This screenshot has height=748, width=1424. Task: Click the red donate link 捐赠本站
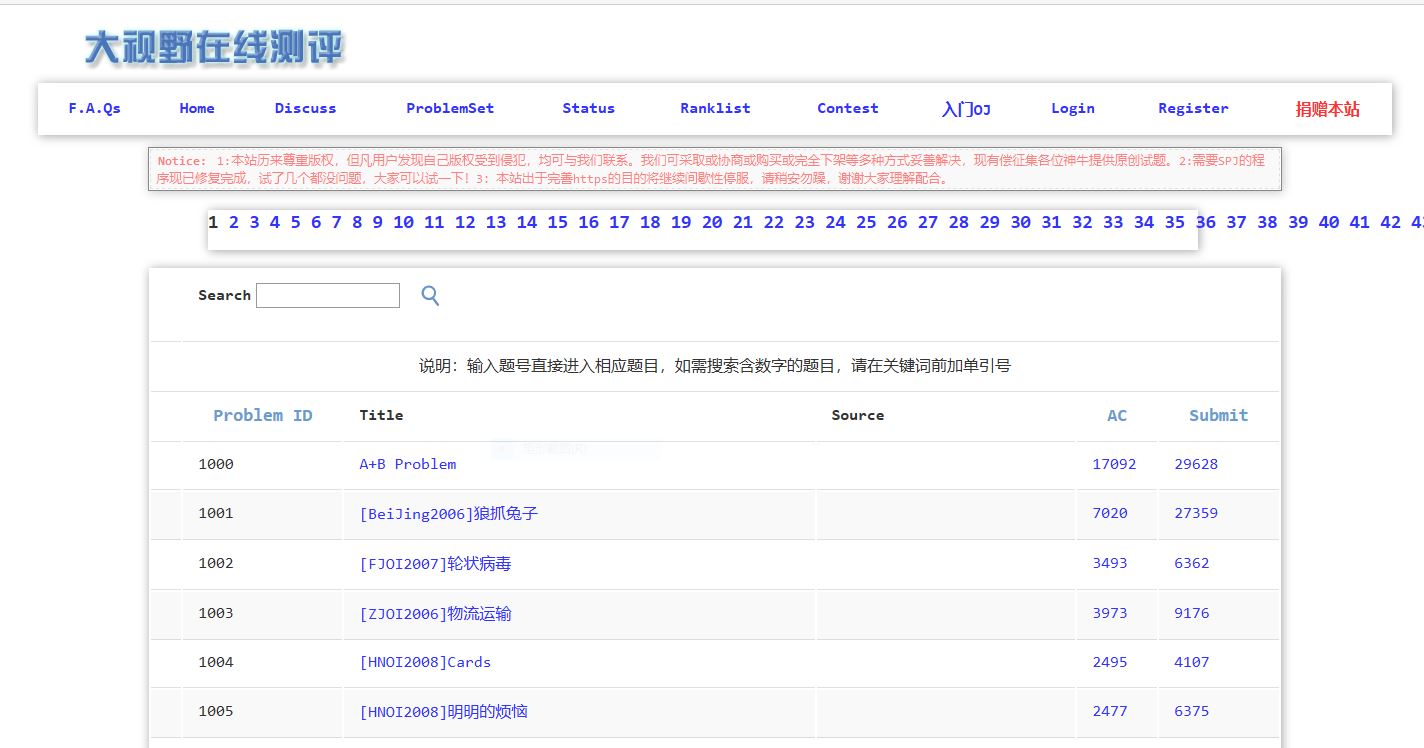pyautogui.click(x=1327, y=109)
